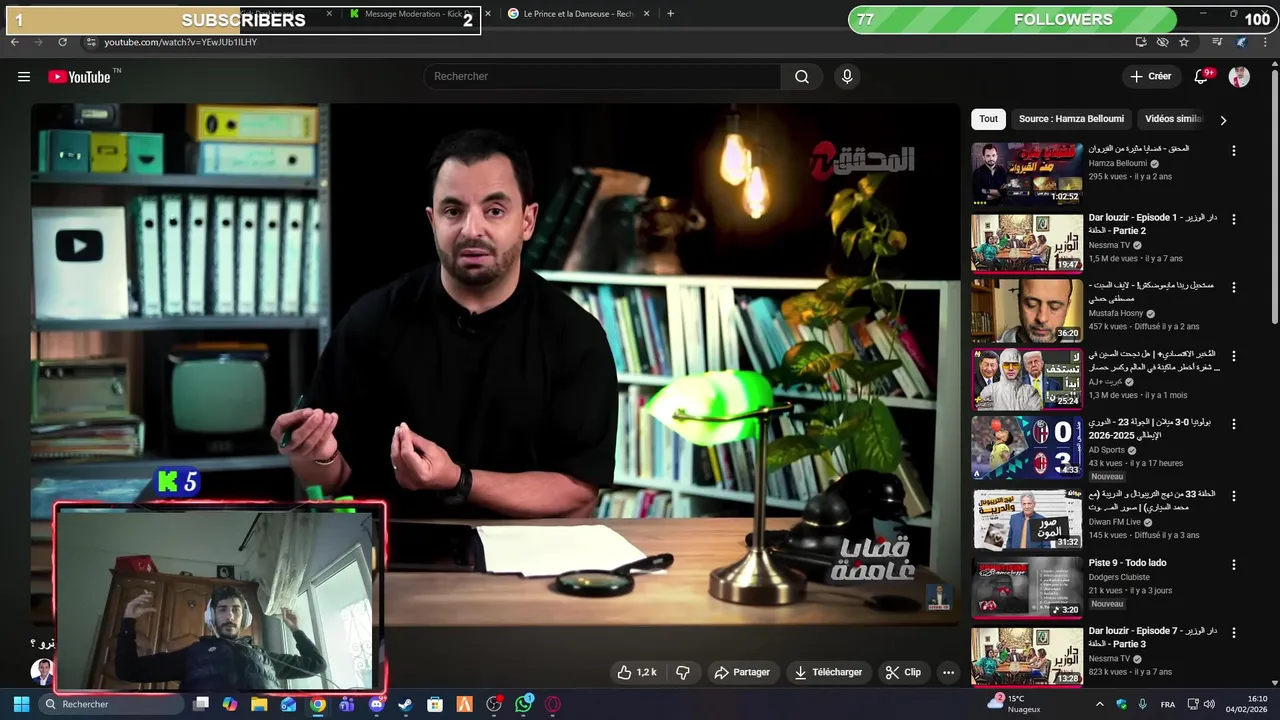Click the Clip button
The width and height of the screenshot is (1280, 720).
pyautogui.click(x=903, y=672)
